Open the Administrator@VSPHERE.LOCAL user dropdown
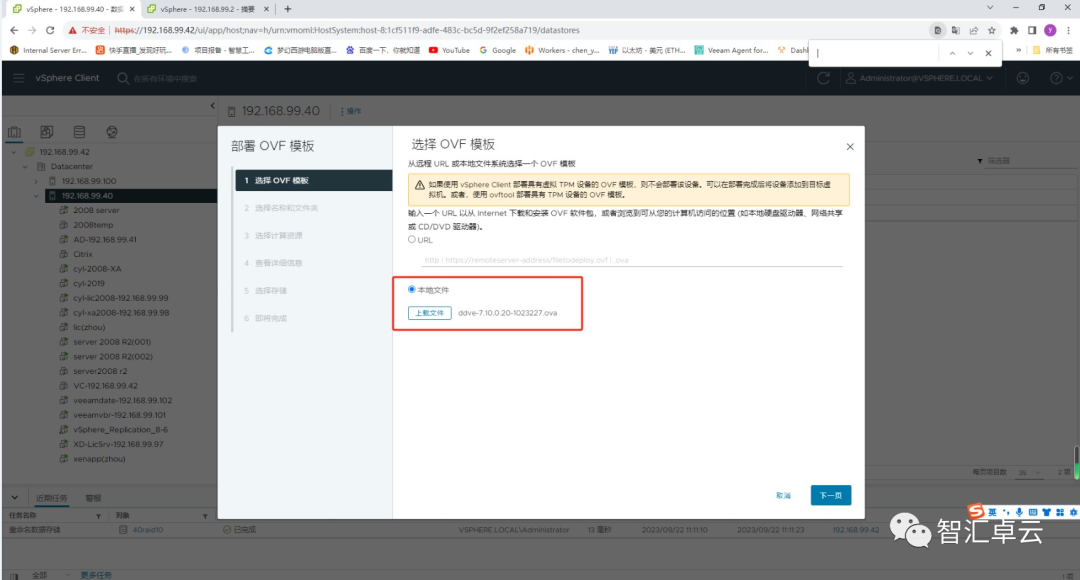The height and width of the screenshot is (580, 1080). 919,78
